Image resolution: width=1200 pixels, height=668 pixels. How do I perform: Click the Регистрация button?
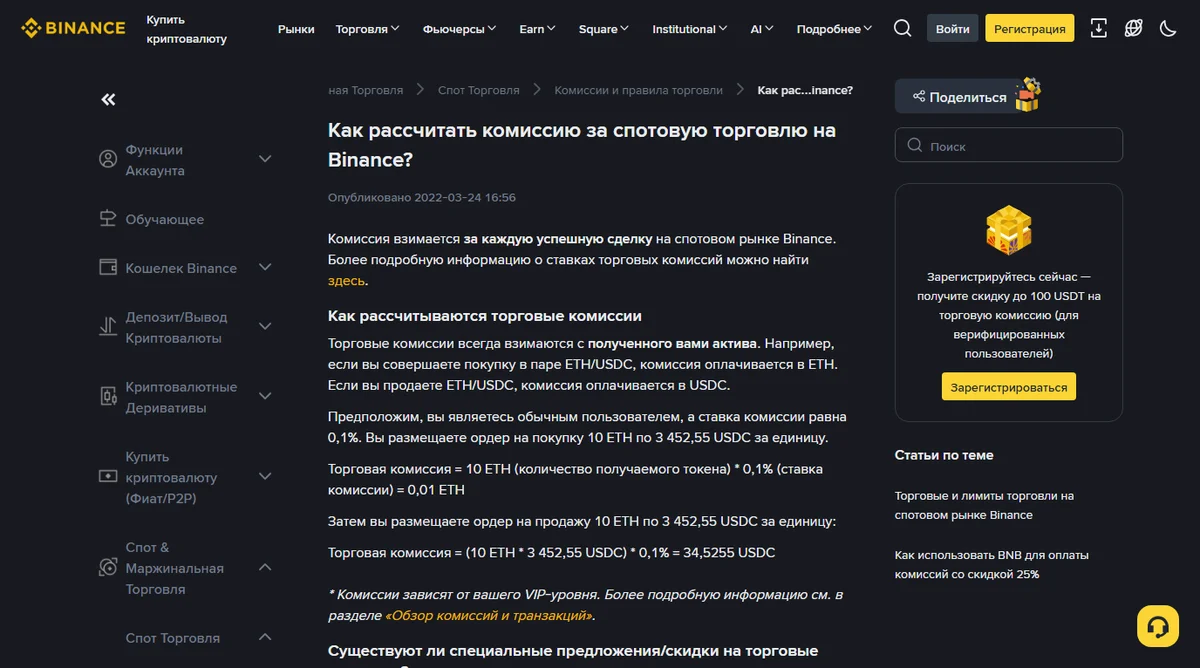pyautogui.click(x=1029, y=28)
